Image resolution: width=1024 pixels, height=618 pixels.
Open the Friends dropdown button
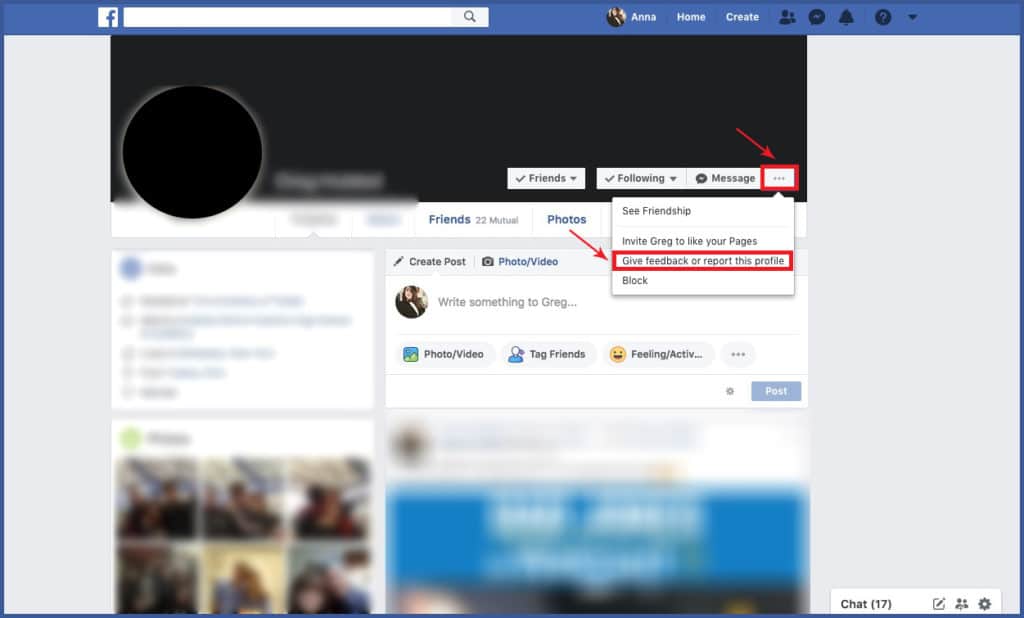pyautogui.click(x=546, y=178)
